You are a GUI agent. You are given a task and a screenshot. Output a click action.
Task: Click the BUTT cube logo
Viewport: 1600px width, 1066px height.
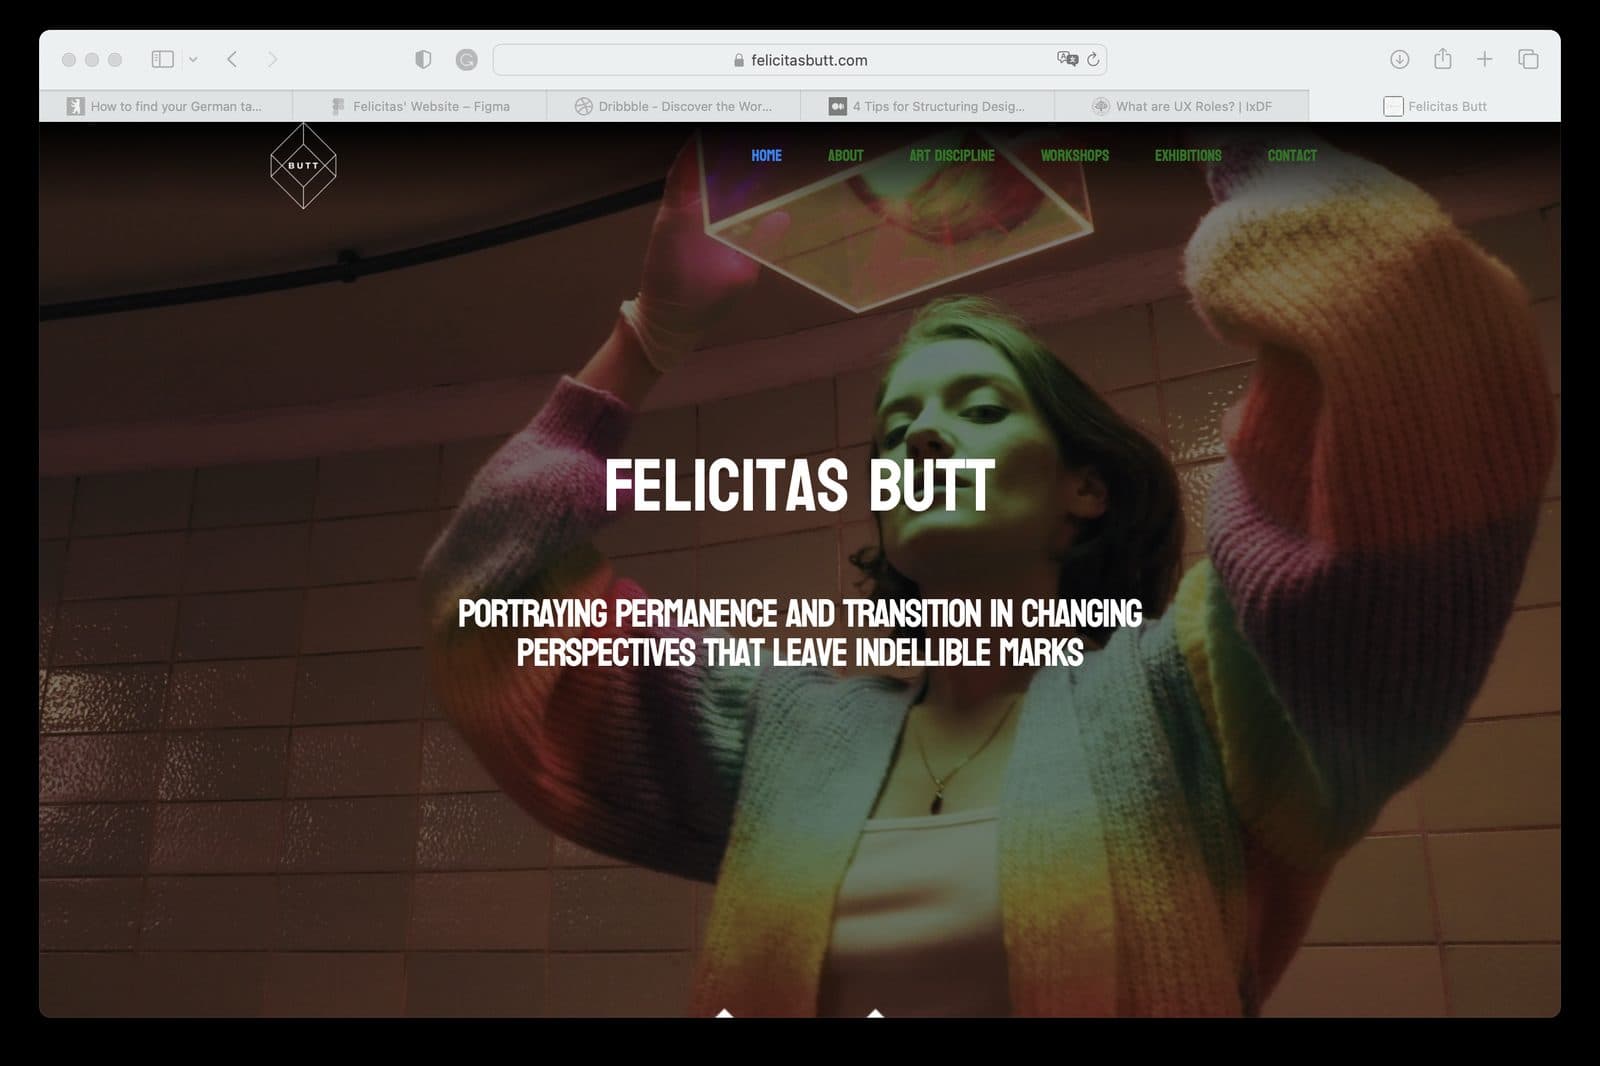303,165
